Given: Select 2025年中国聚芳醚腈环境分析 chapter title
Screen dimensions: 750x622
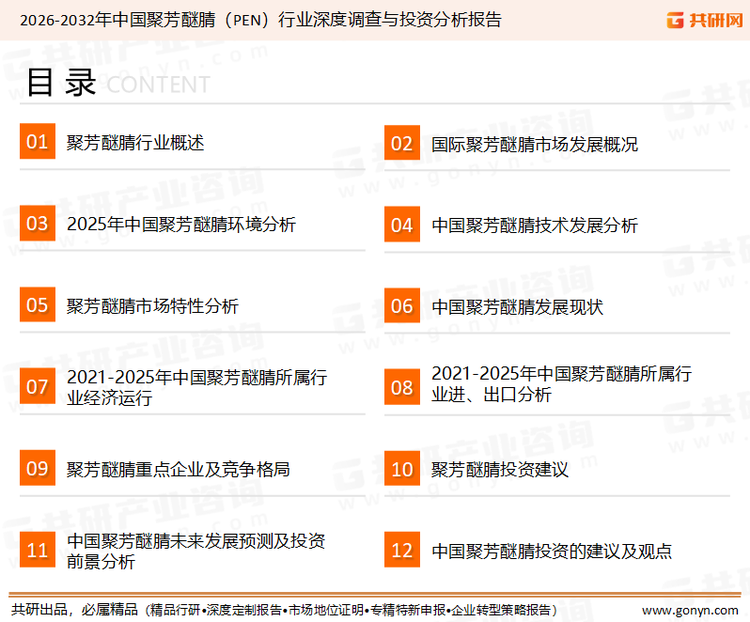Looking at the screenshot, I should tap(181, 225).
